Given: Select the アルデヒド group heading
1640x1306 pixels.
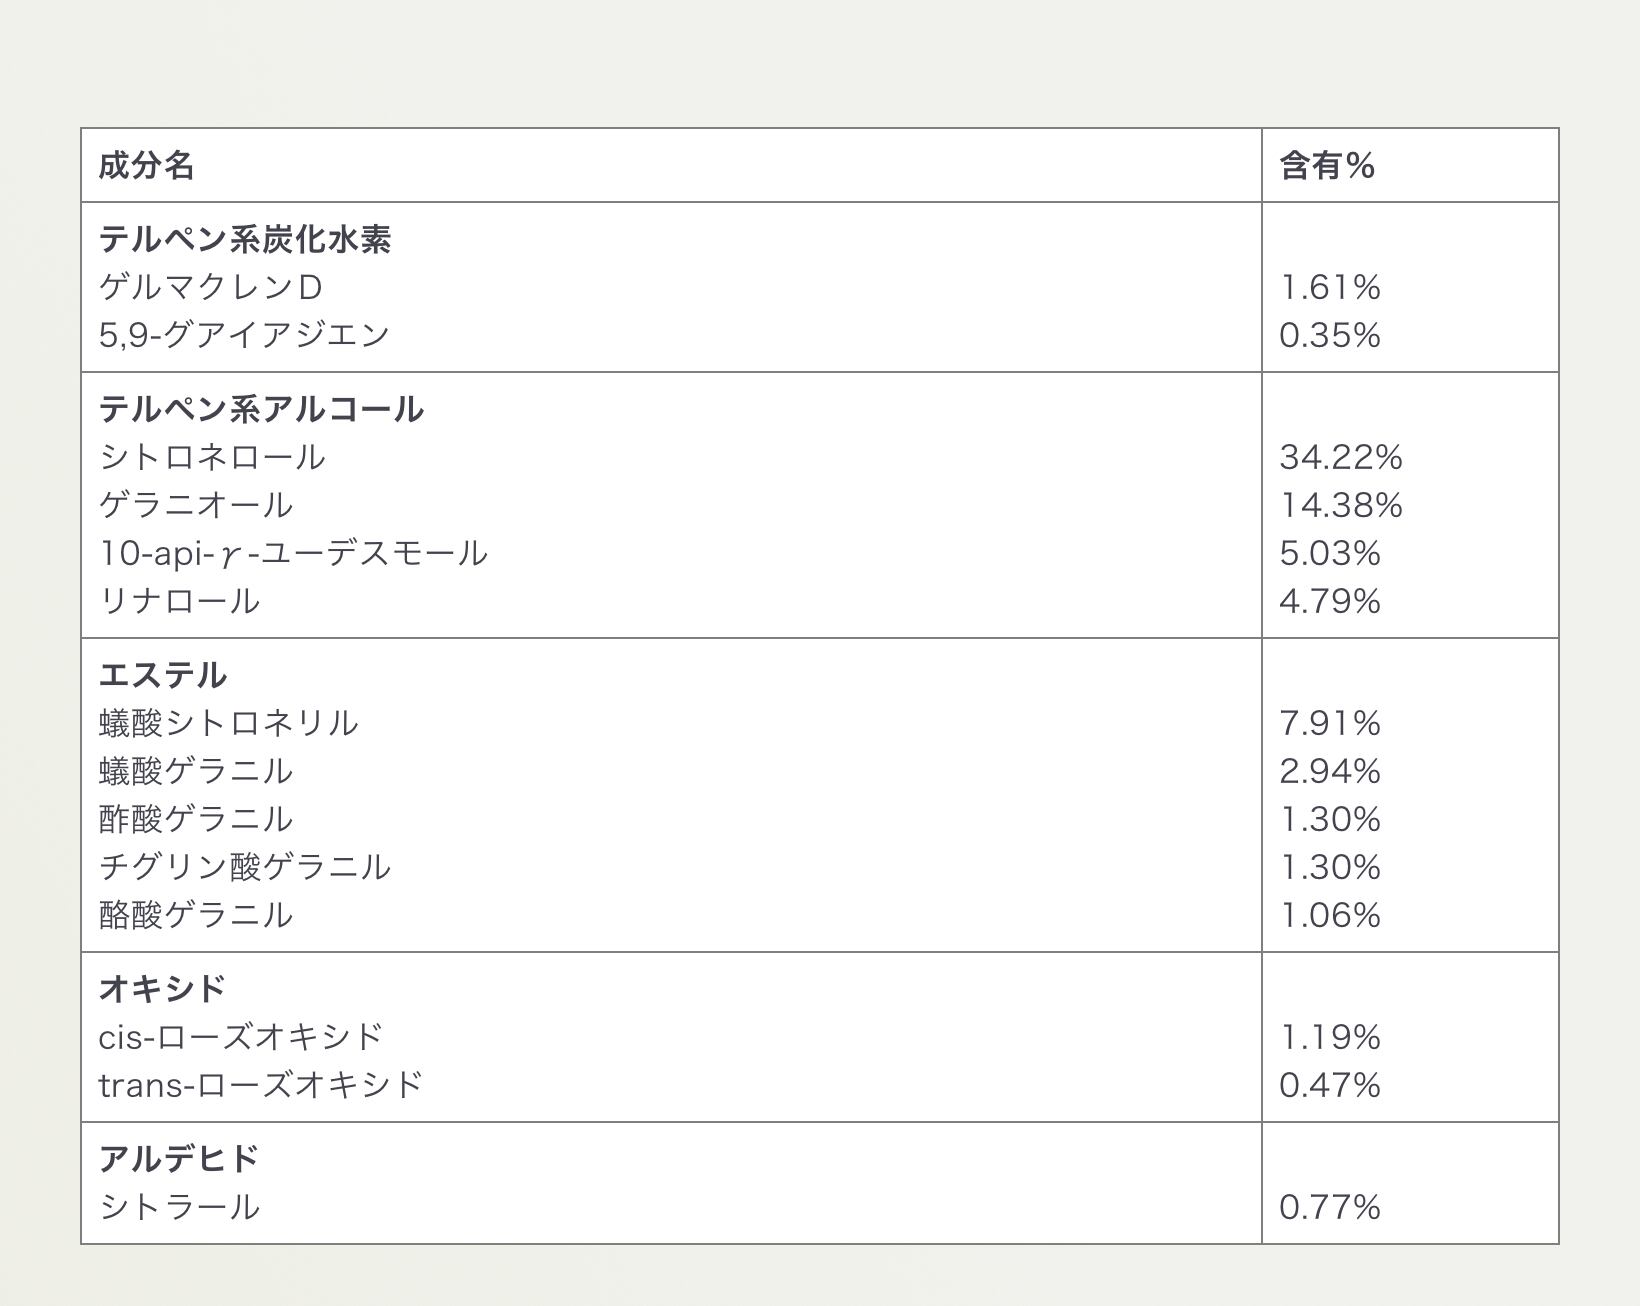Looking at the screenshot, I should tap(179, 1159).
